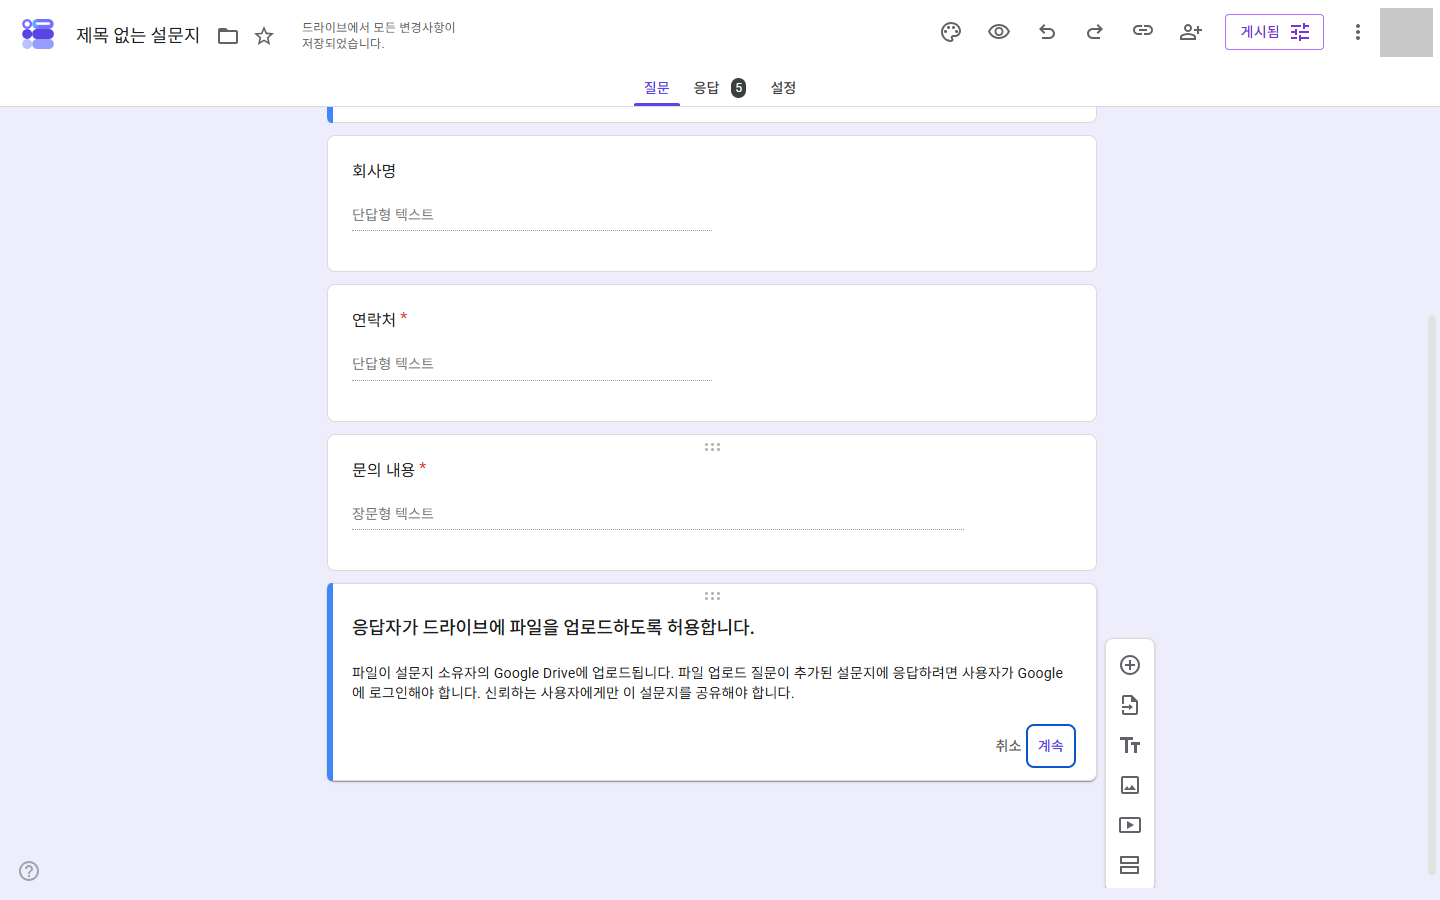Add a new section

1130,865
